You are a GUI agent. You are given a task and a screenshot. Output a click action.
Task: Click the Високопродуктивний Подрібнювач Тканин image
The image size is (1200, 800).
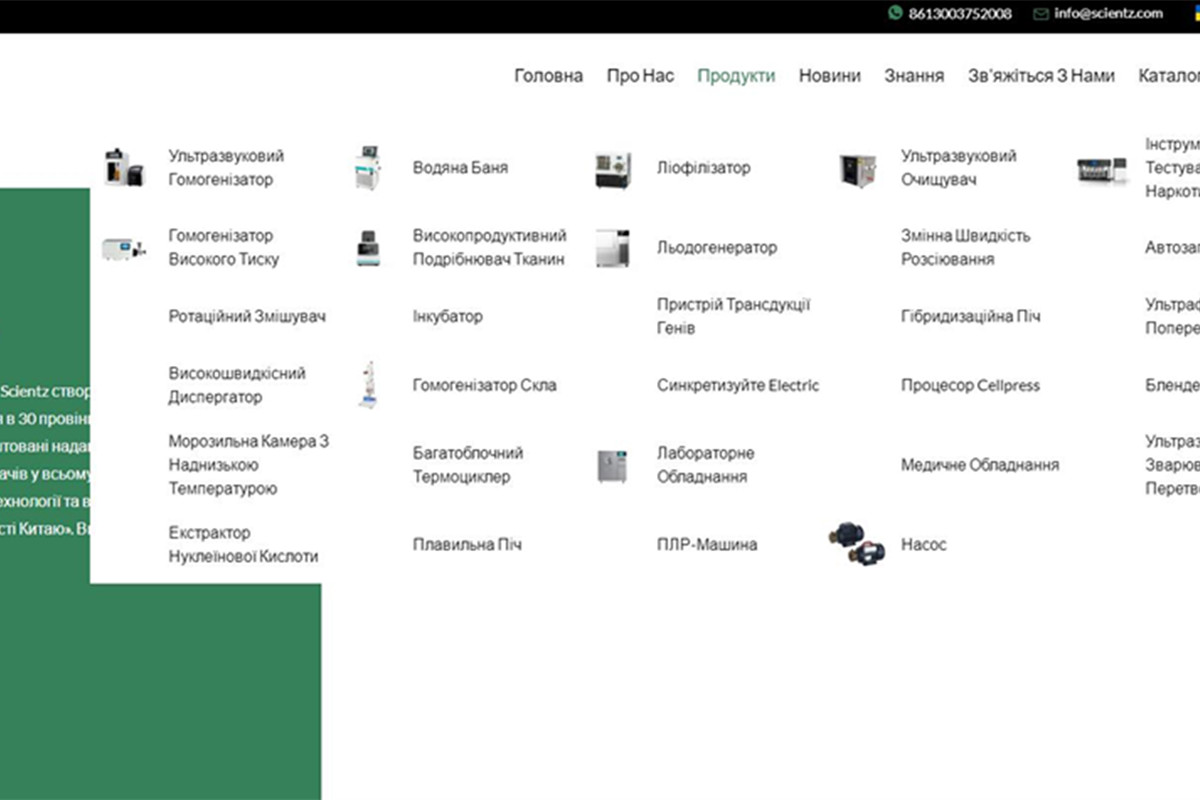point(369,248)
